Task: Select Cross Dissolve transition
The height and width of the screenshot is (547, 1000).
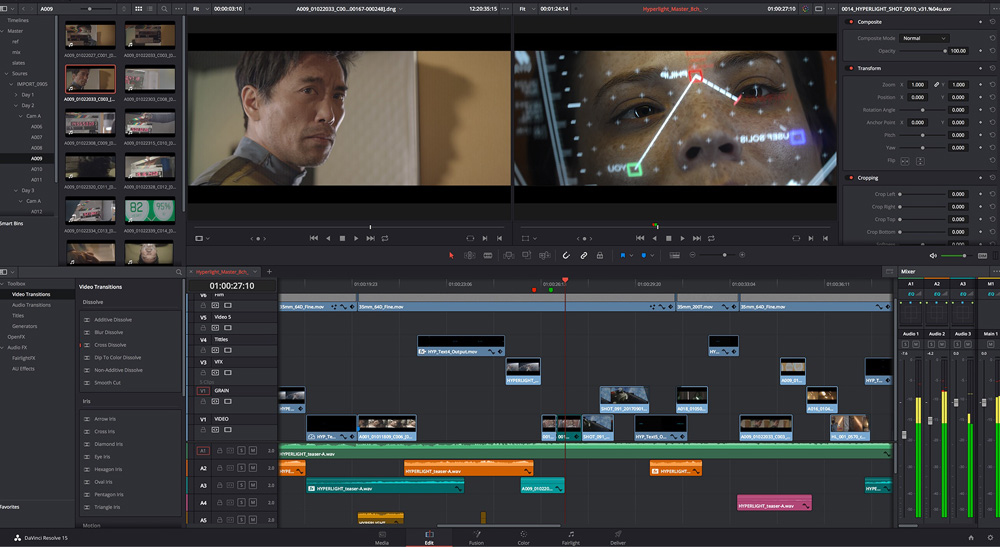Action: coord(110,345)
